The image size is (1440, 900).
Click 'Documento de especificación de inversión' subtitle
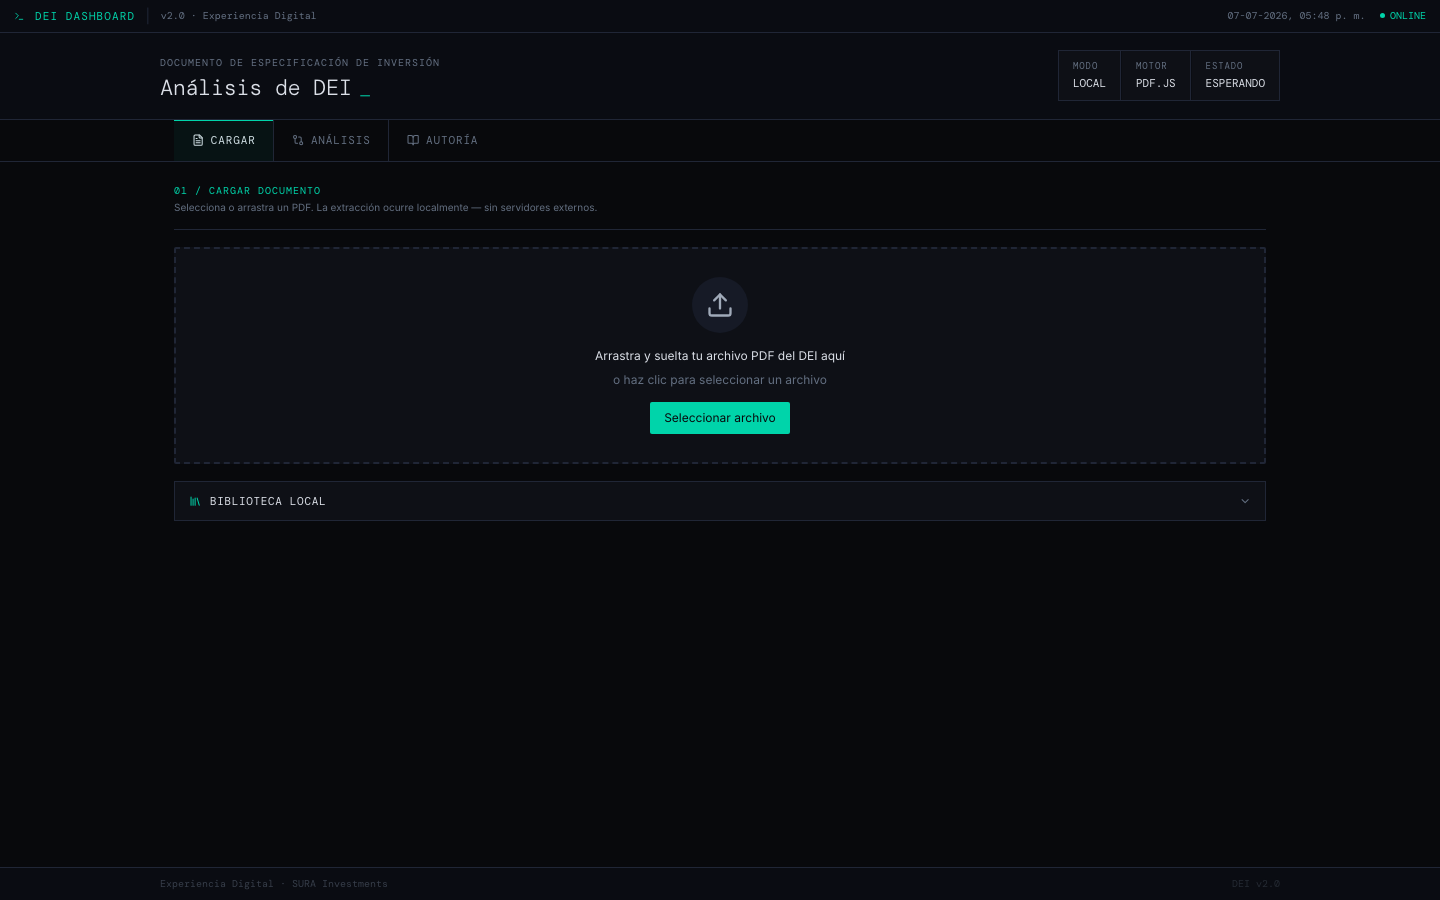tap(300, 63)
